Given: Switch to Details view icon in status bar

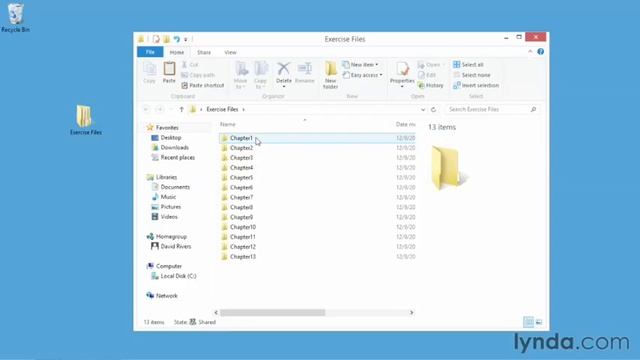Looking at the screenshot, I should (528, 322).
